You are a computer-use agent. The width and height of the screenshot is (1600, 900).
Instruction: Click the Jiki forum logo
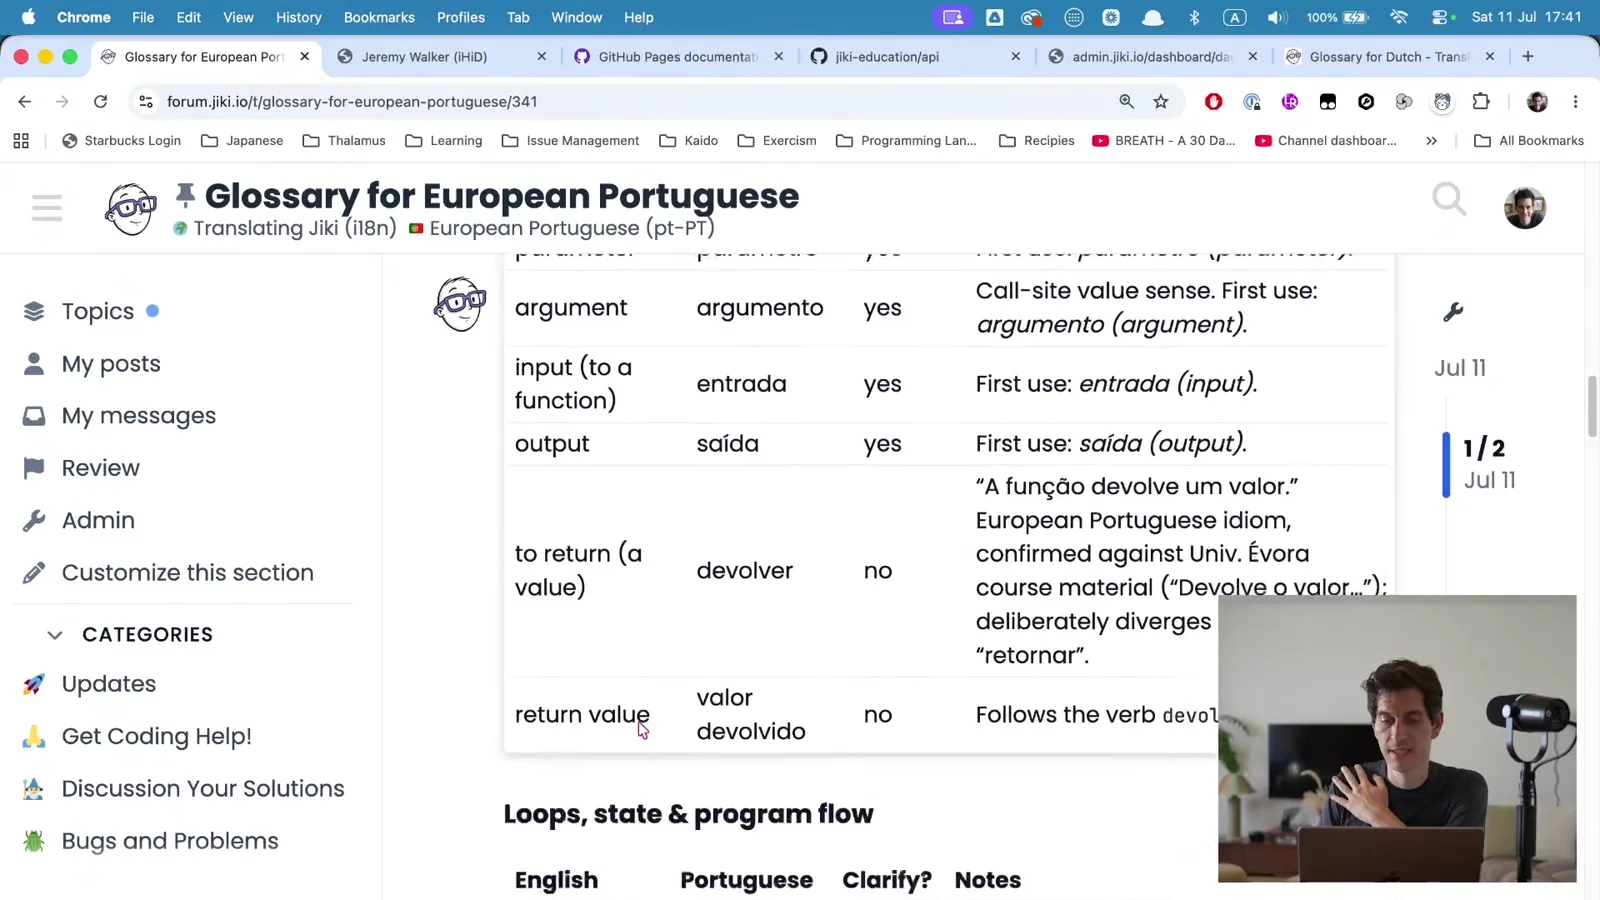click(131, 208)
